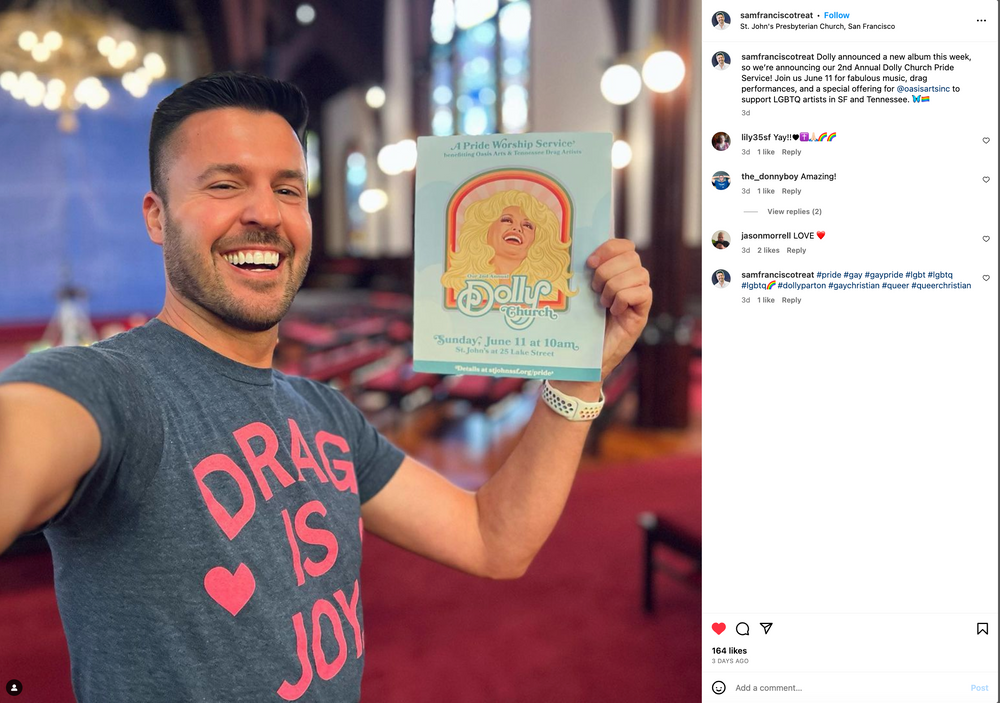Image resolution: width=1000 pixels, height=703 pixels.
Task: Open the emoji picker smiley icon
Action: 719,688
